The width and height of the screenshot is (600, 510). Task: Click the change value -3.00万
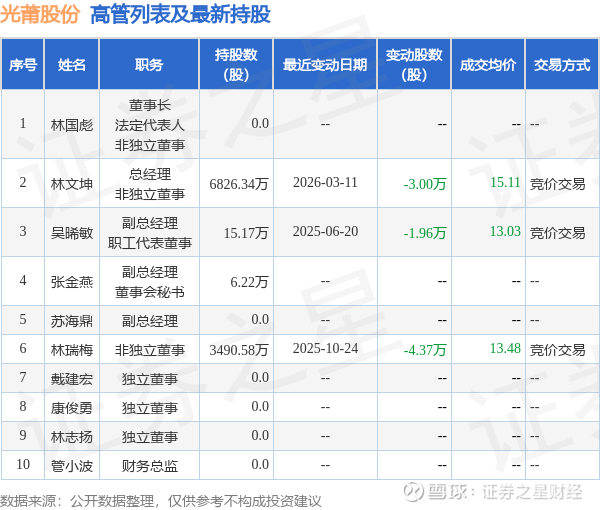425,184
